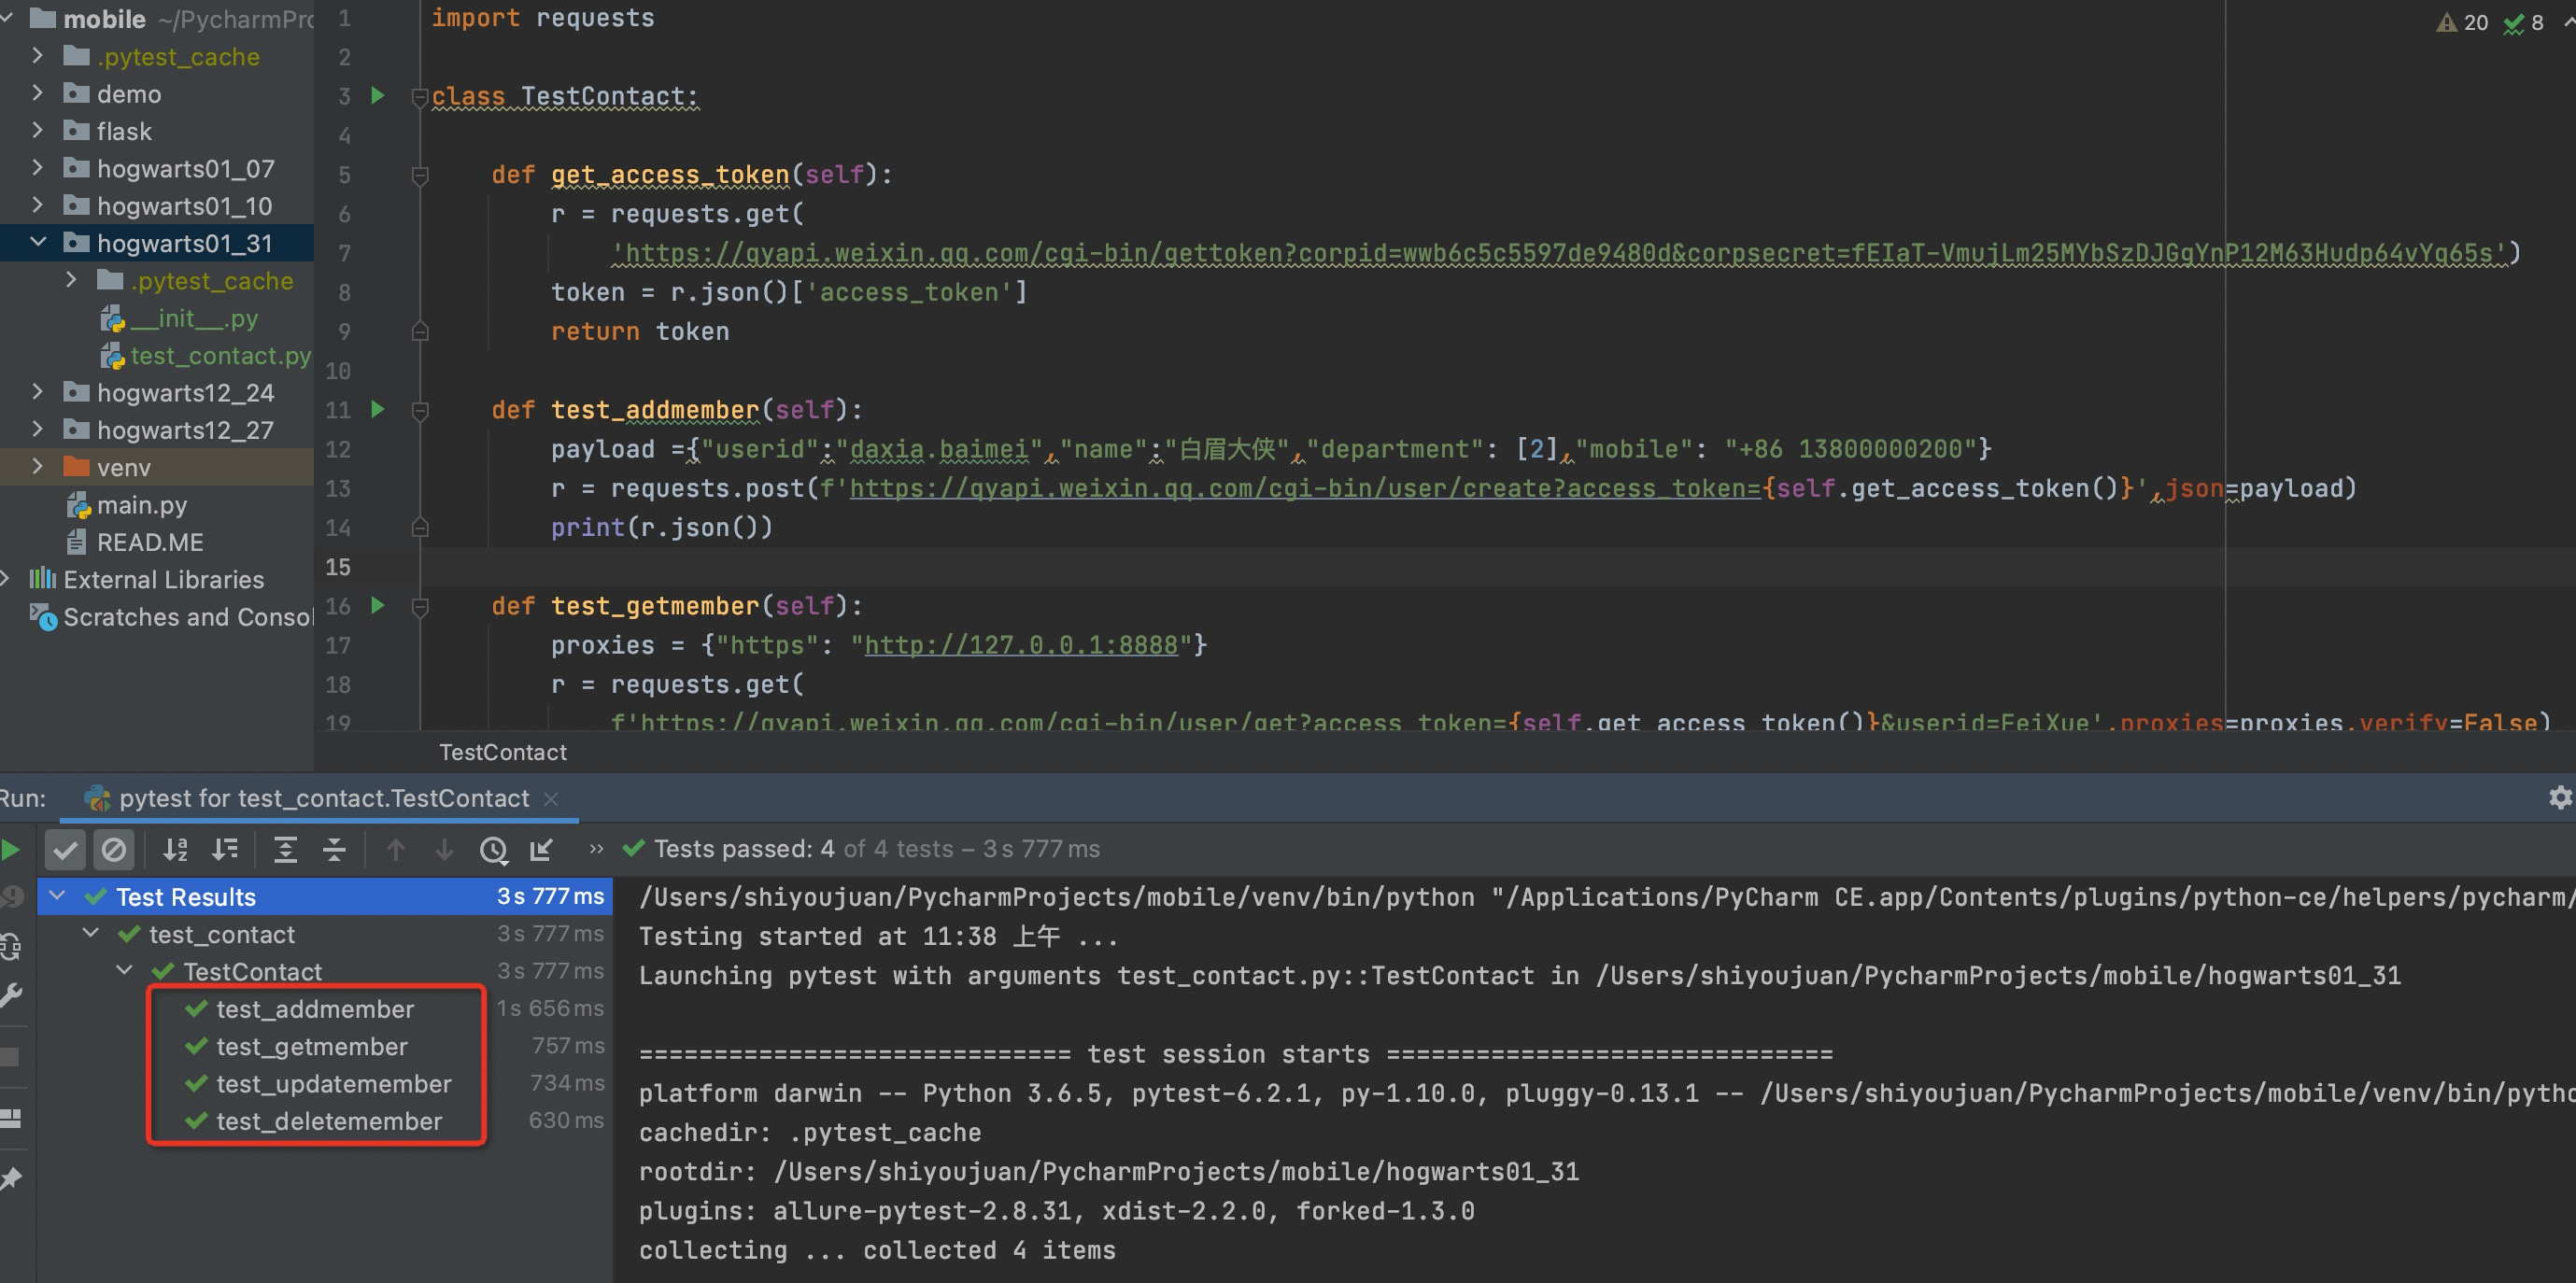Open main.py file
This screenshot has width=2576, height=1283.
[x=127, y=505]
